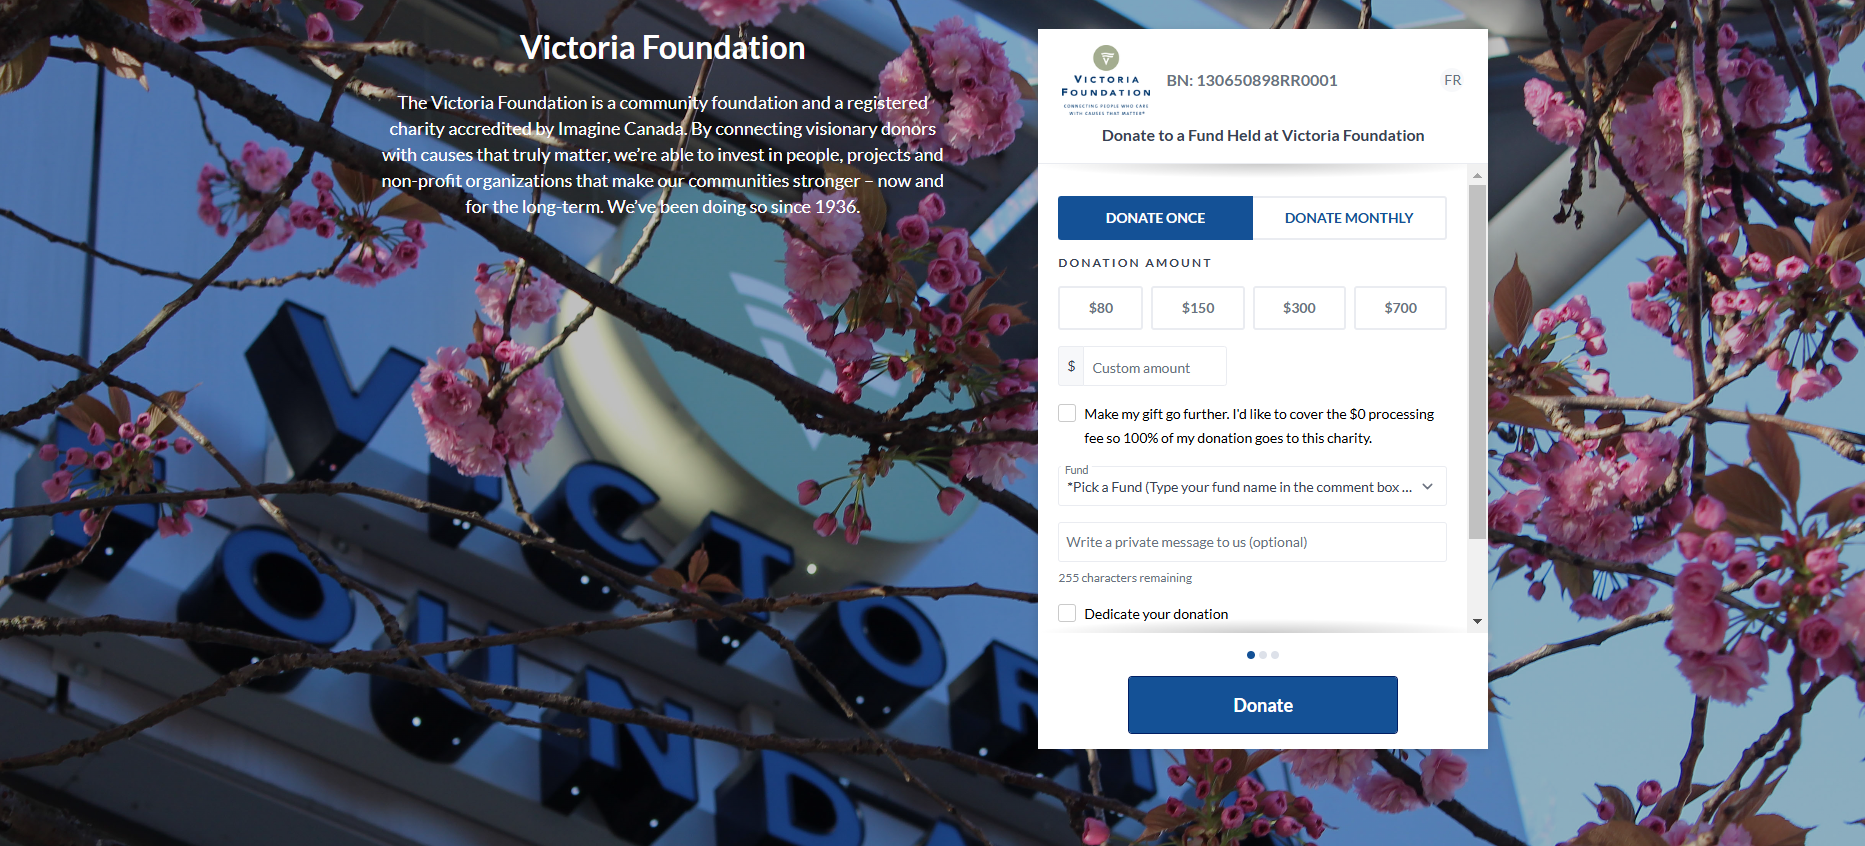Choose the $80 donation amount
The width and height of the screenshot is (1865, 846).
(1100, 308)
